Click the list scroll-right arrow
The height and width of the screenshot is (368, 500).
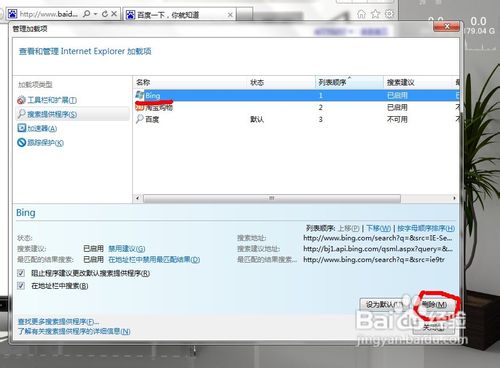click(x=454, y=198)
